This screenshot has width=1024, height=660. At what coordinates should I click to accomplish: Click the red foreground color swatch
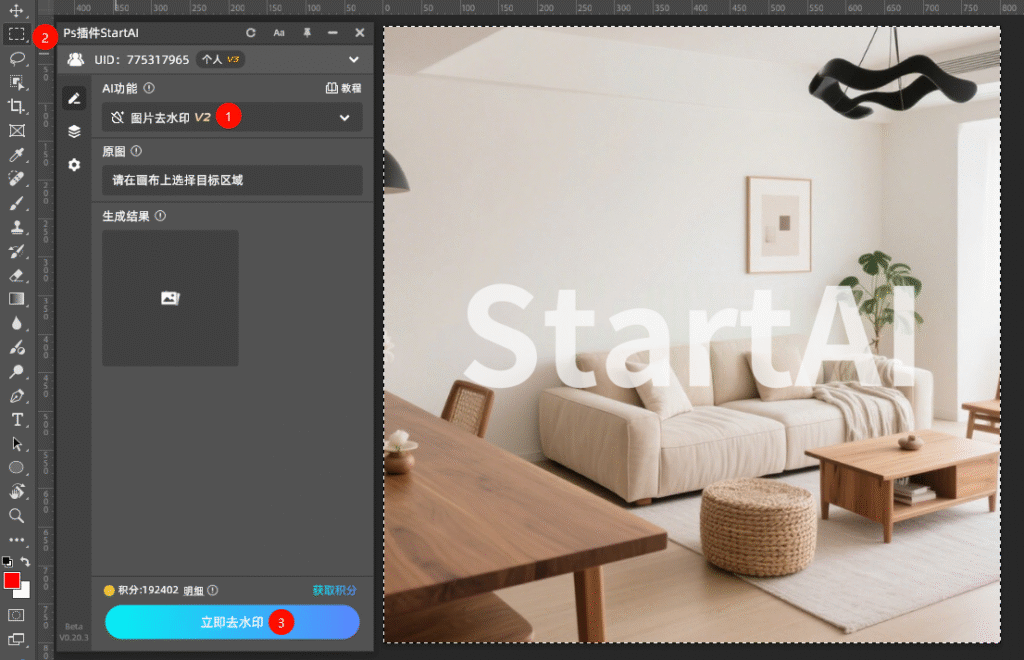pyautogui.click(x=12, y=581)
